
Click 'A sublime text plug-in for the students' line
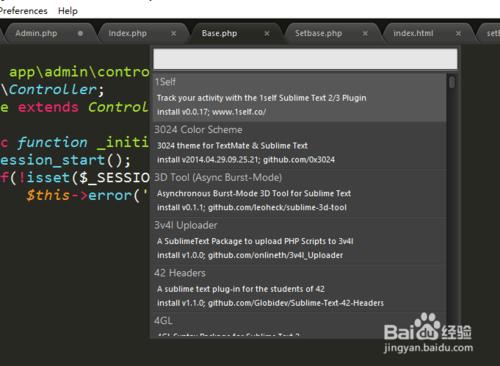point(241,289)
